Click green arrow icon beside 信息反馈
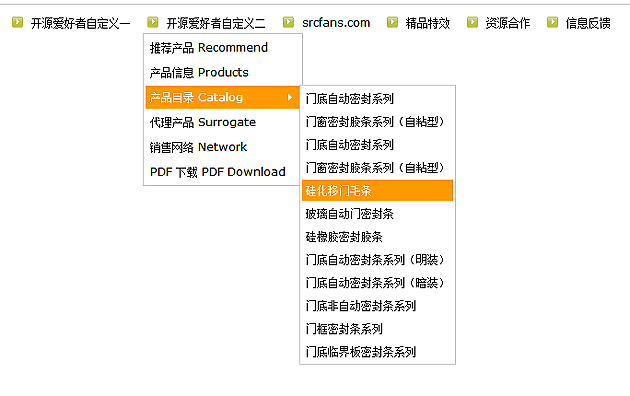Screen dimensions: 630x396 [552, 22]
